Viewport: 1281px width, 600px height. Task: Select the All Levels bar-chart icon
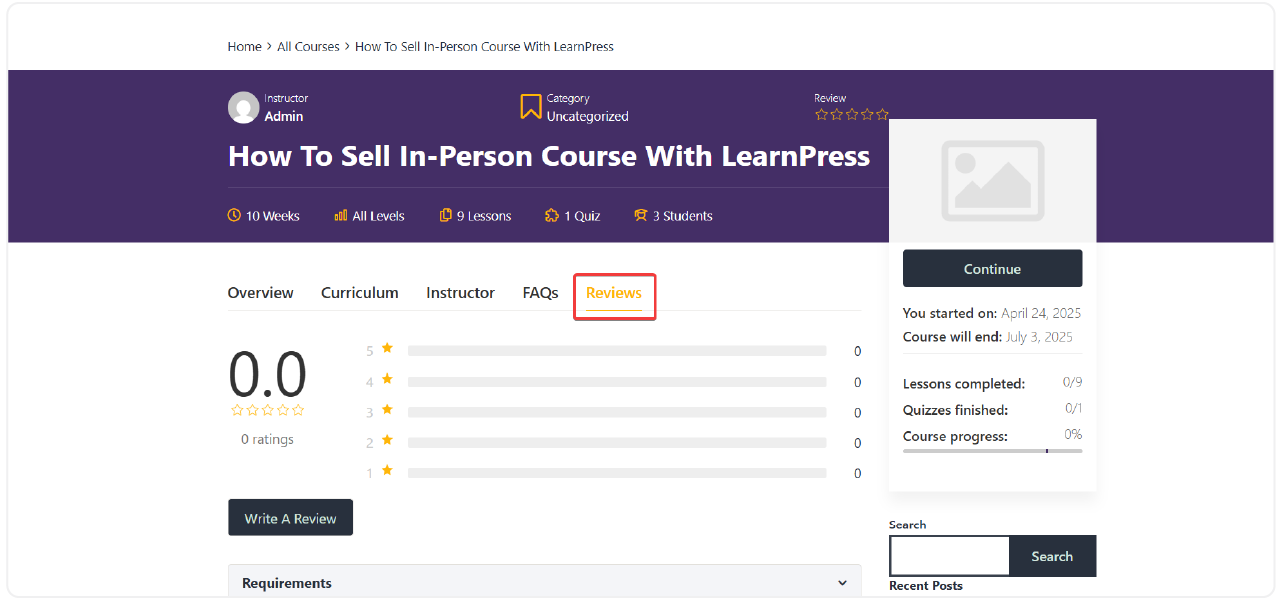[x=340, y=216]
